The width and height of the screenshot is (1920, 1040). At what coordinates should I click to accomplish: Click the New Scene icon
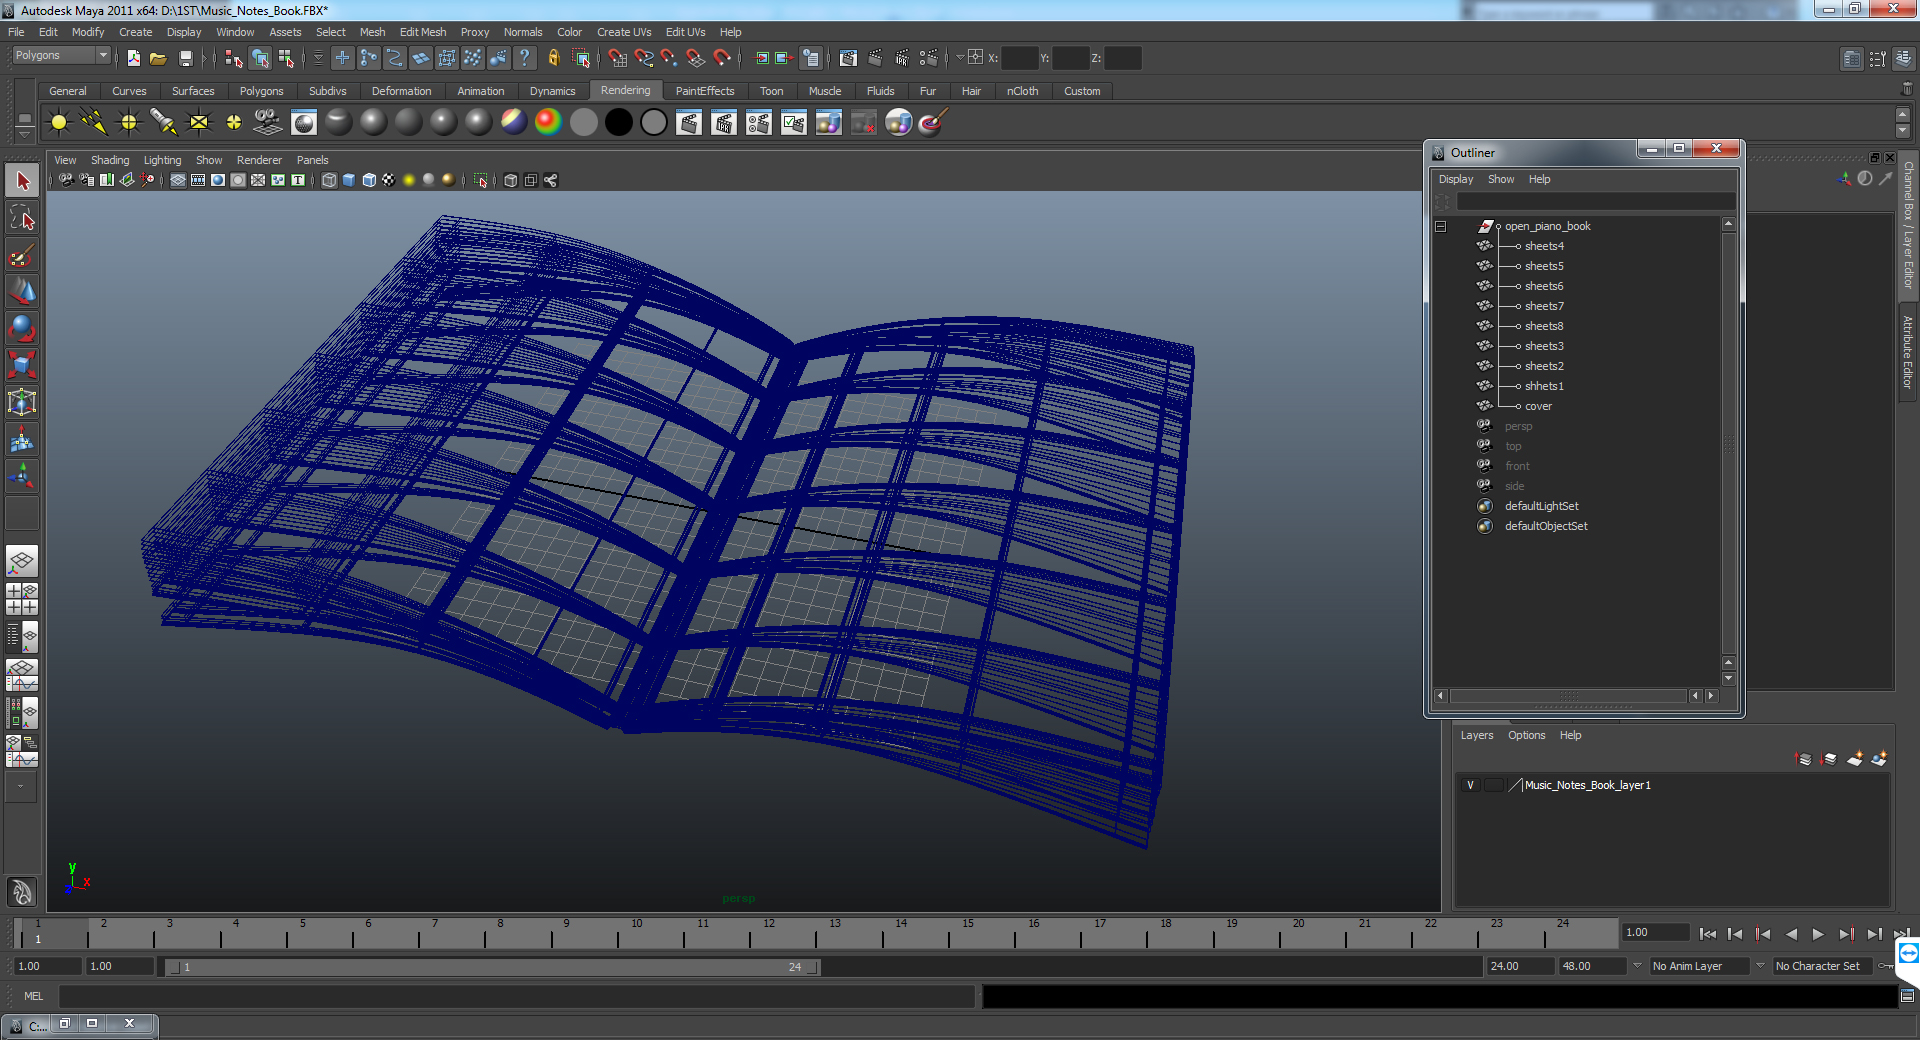(x=134, y=58)
